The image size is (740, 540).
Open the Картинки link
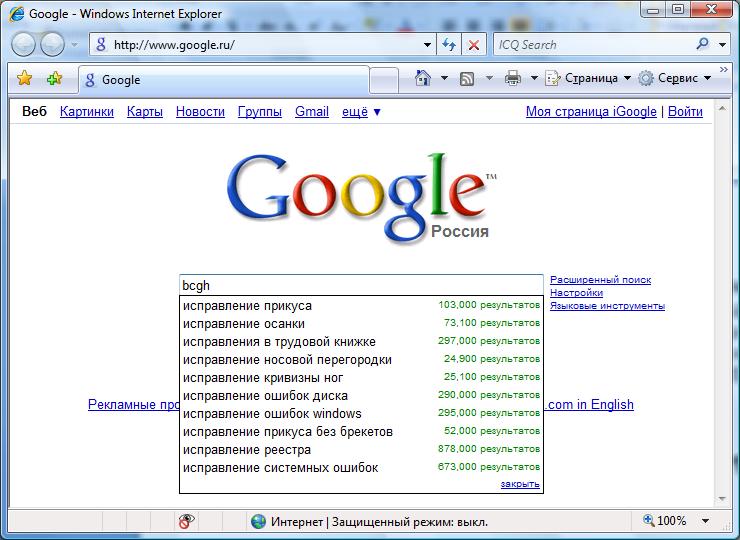87,111
